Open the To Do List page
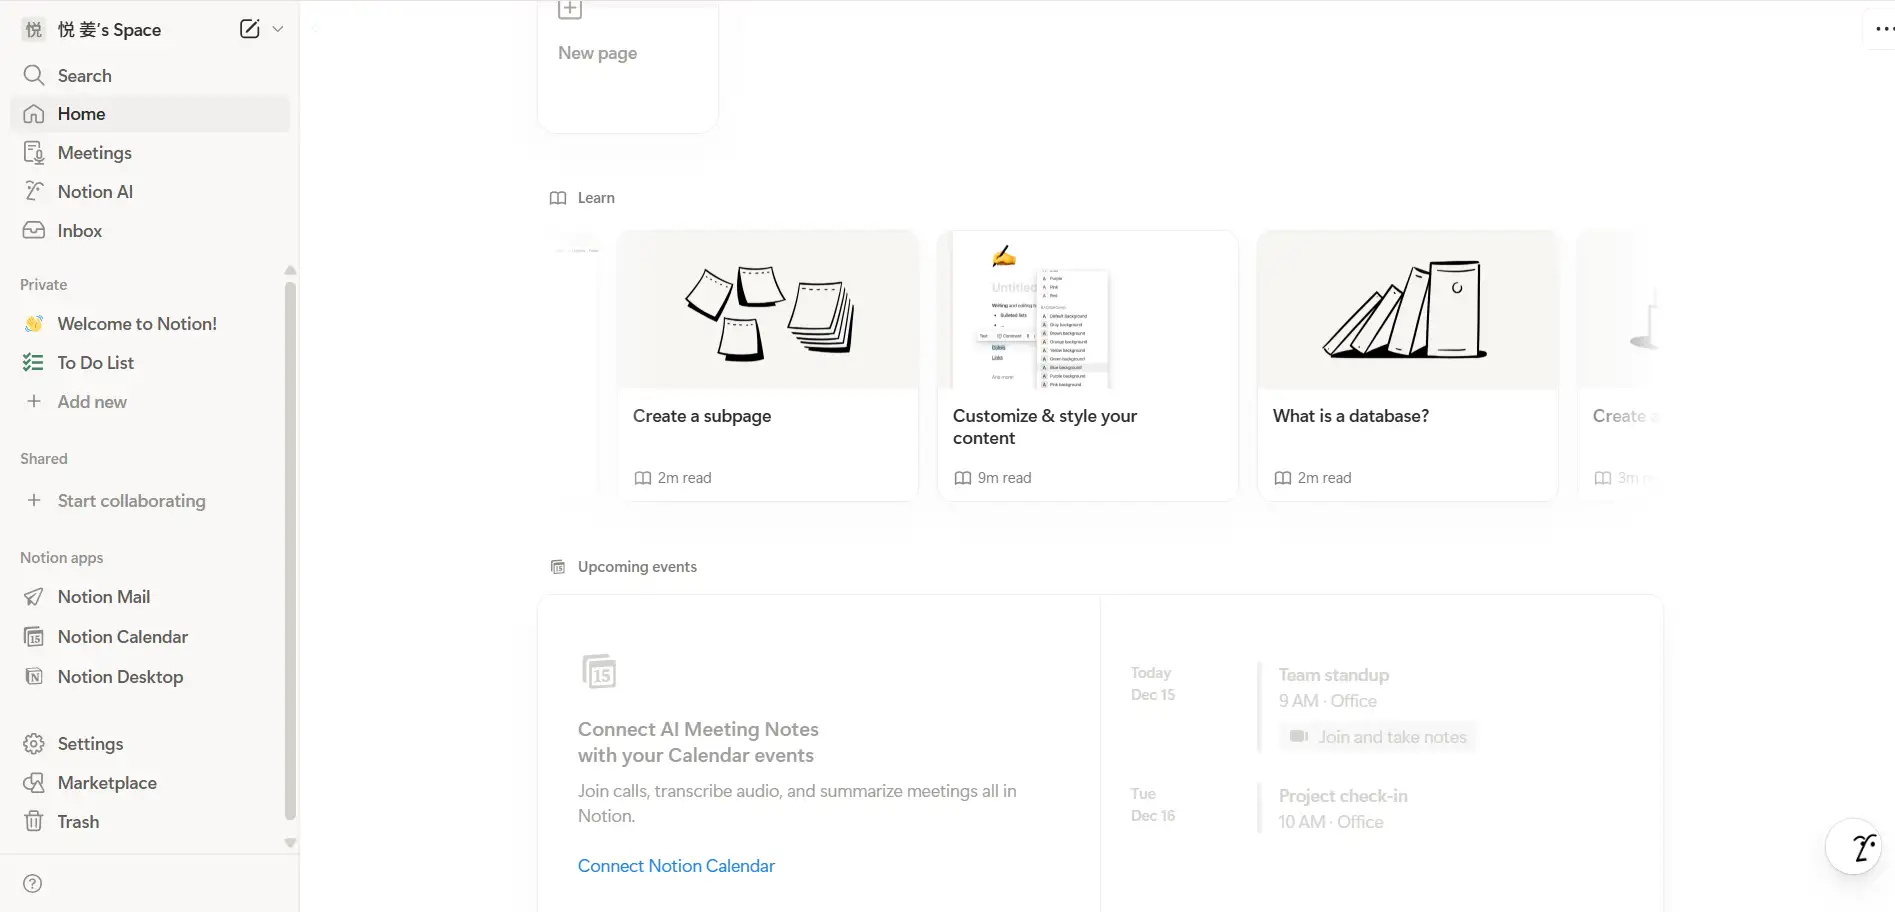This screenshot has width=1895, height=912. 95,363
